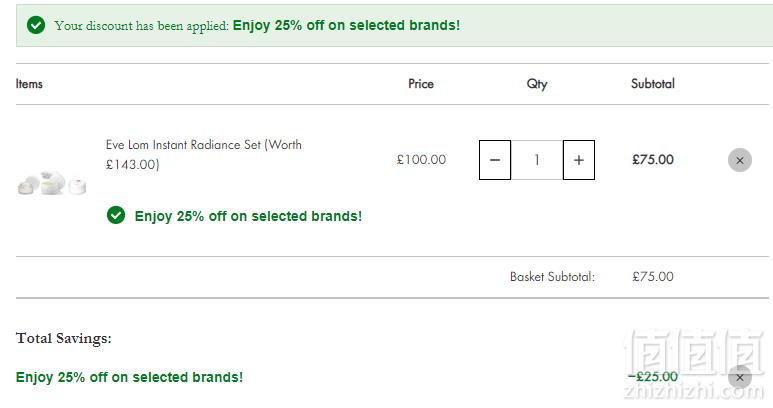Click the bold £75.00 item subtotal

coord(653,160)
